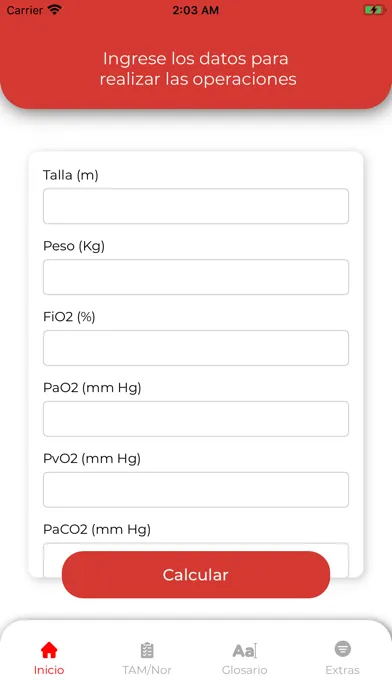Select the FiO2 (%) input box
Screen dimensions: 392x696
coord(196,348)
